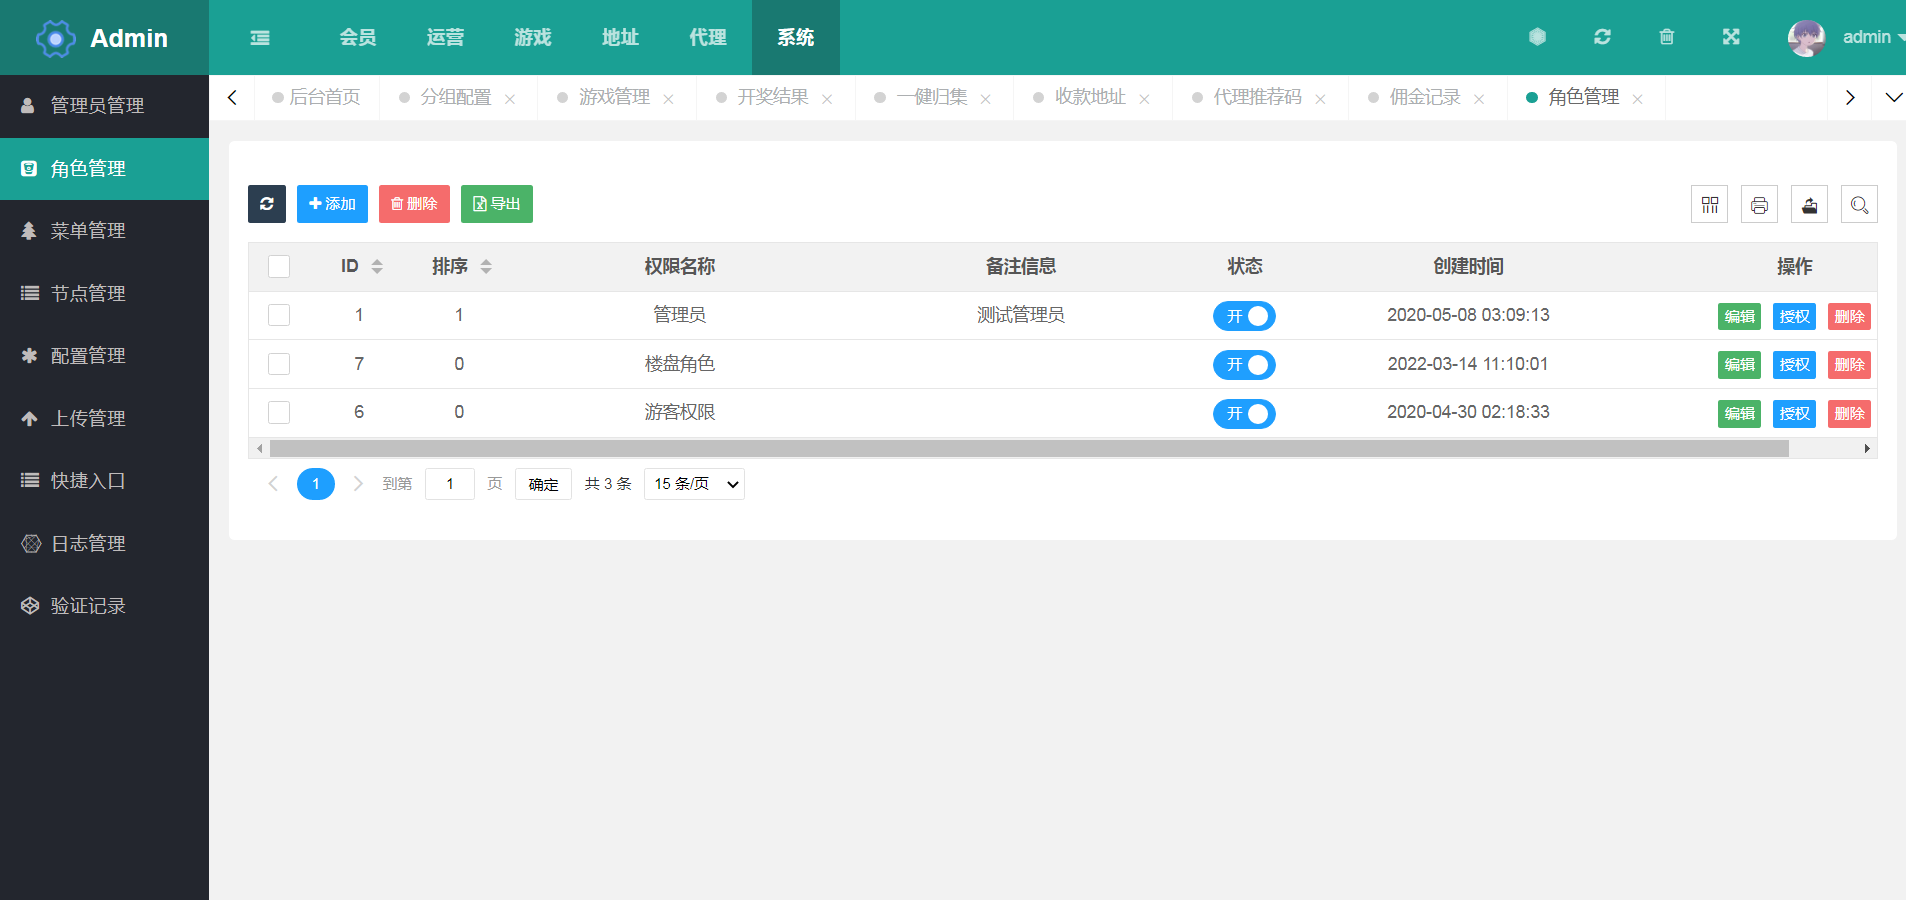The height and width of the screenshot is (900, 1906).
Task: Close the 开奖结果 tab
Action: click(827, 99)
